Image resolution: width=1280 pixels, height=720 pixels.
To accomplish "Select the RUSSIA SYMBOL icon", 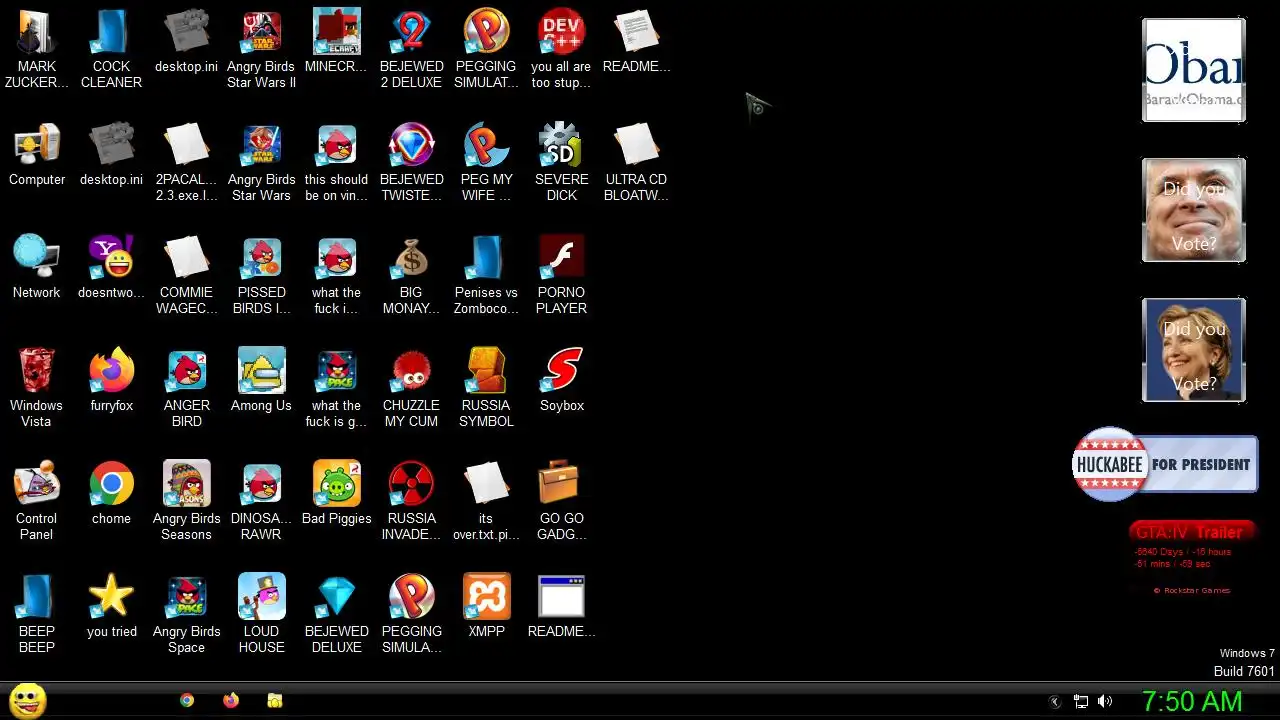I will tap(486, 388).
